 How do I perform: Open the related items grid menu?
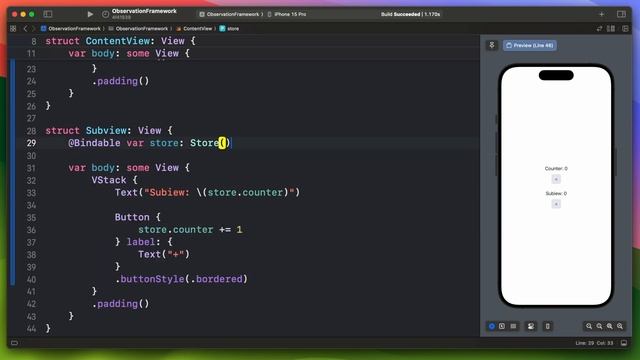point(13,29)
